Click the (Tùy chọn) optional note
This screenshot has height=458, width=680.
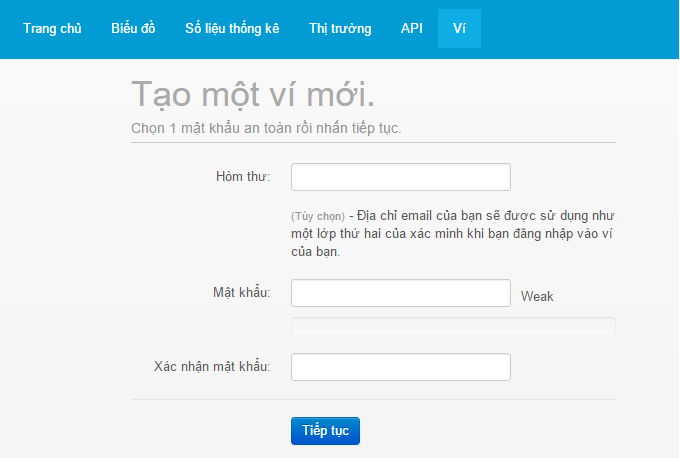coord(318,216)
